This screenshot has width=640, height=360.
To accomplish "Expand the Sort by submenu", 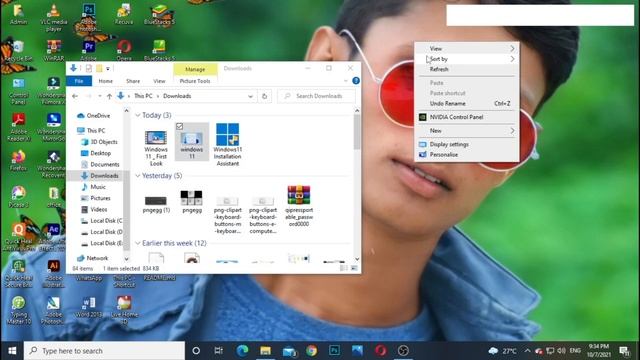I will click(467, 59).
